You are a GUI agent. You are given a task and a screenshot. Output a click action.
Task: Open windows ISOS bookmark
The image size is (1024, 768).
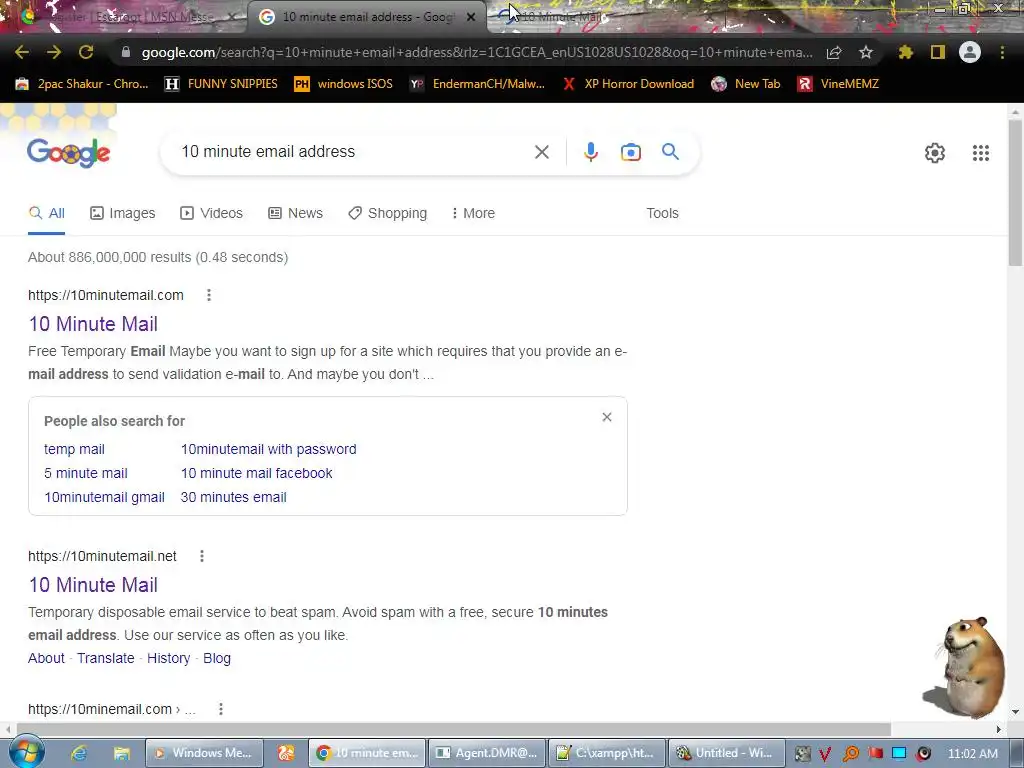pos(344,84)
